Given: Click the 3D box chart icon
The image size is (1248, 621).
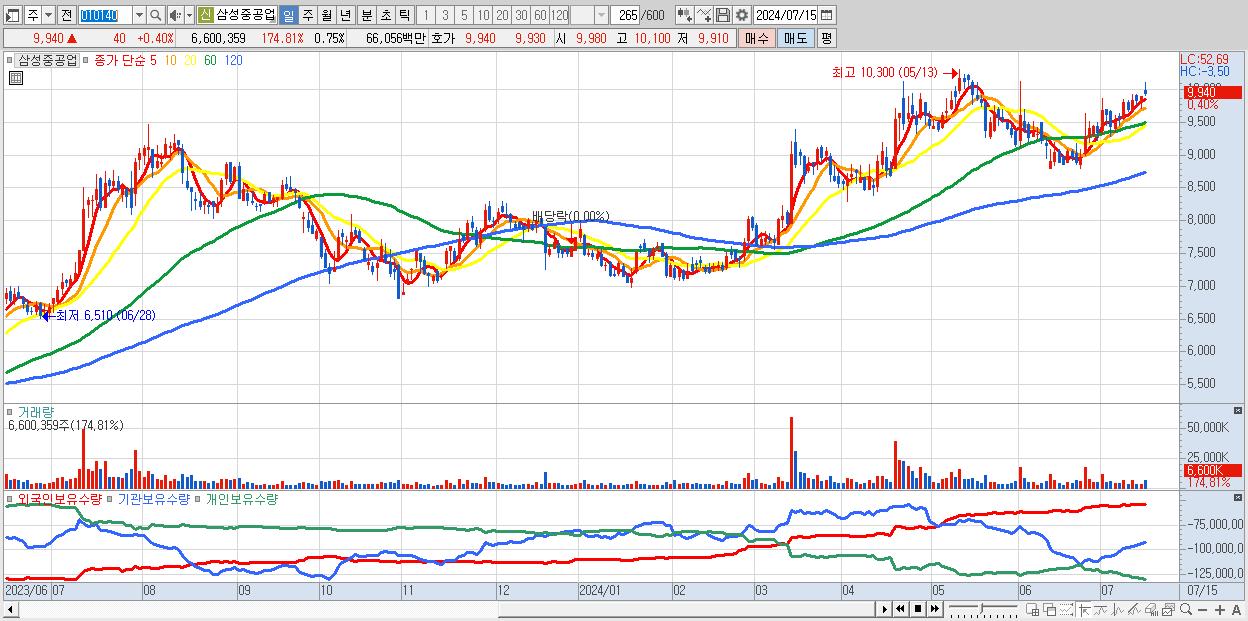Looking at the screenshot, I should pyautogui.click(x=1152, y=609).
